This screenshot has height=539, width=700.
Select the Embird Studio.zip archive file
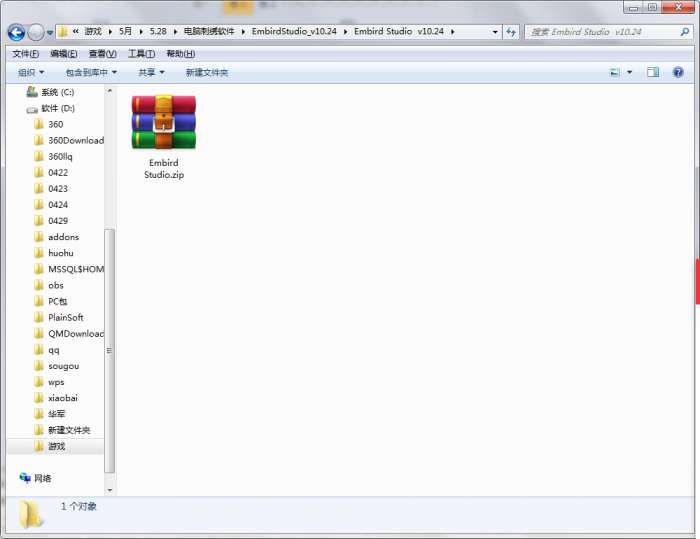pyautogui.click(x=164, y=137)
